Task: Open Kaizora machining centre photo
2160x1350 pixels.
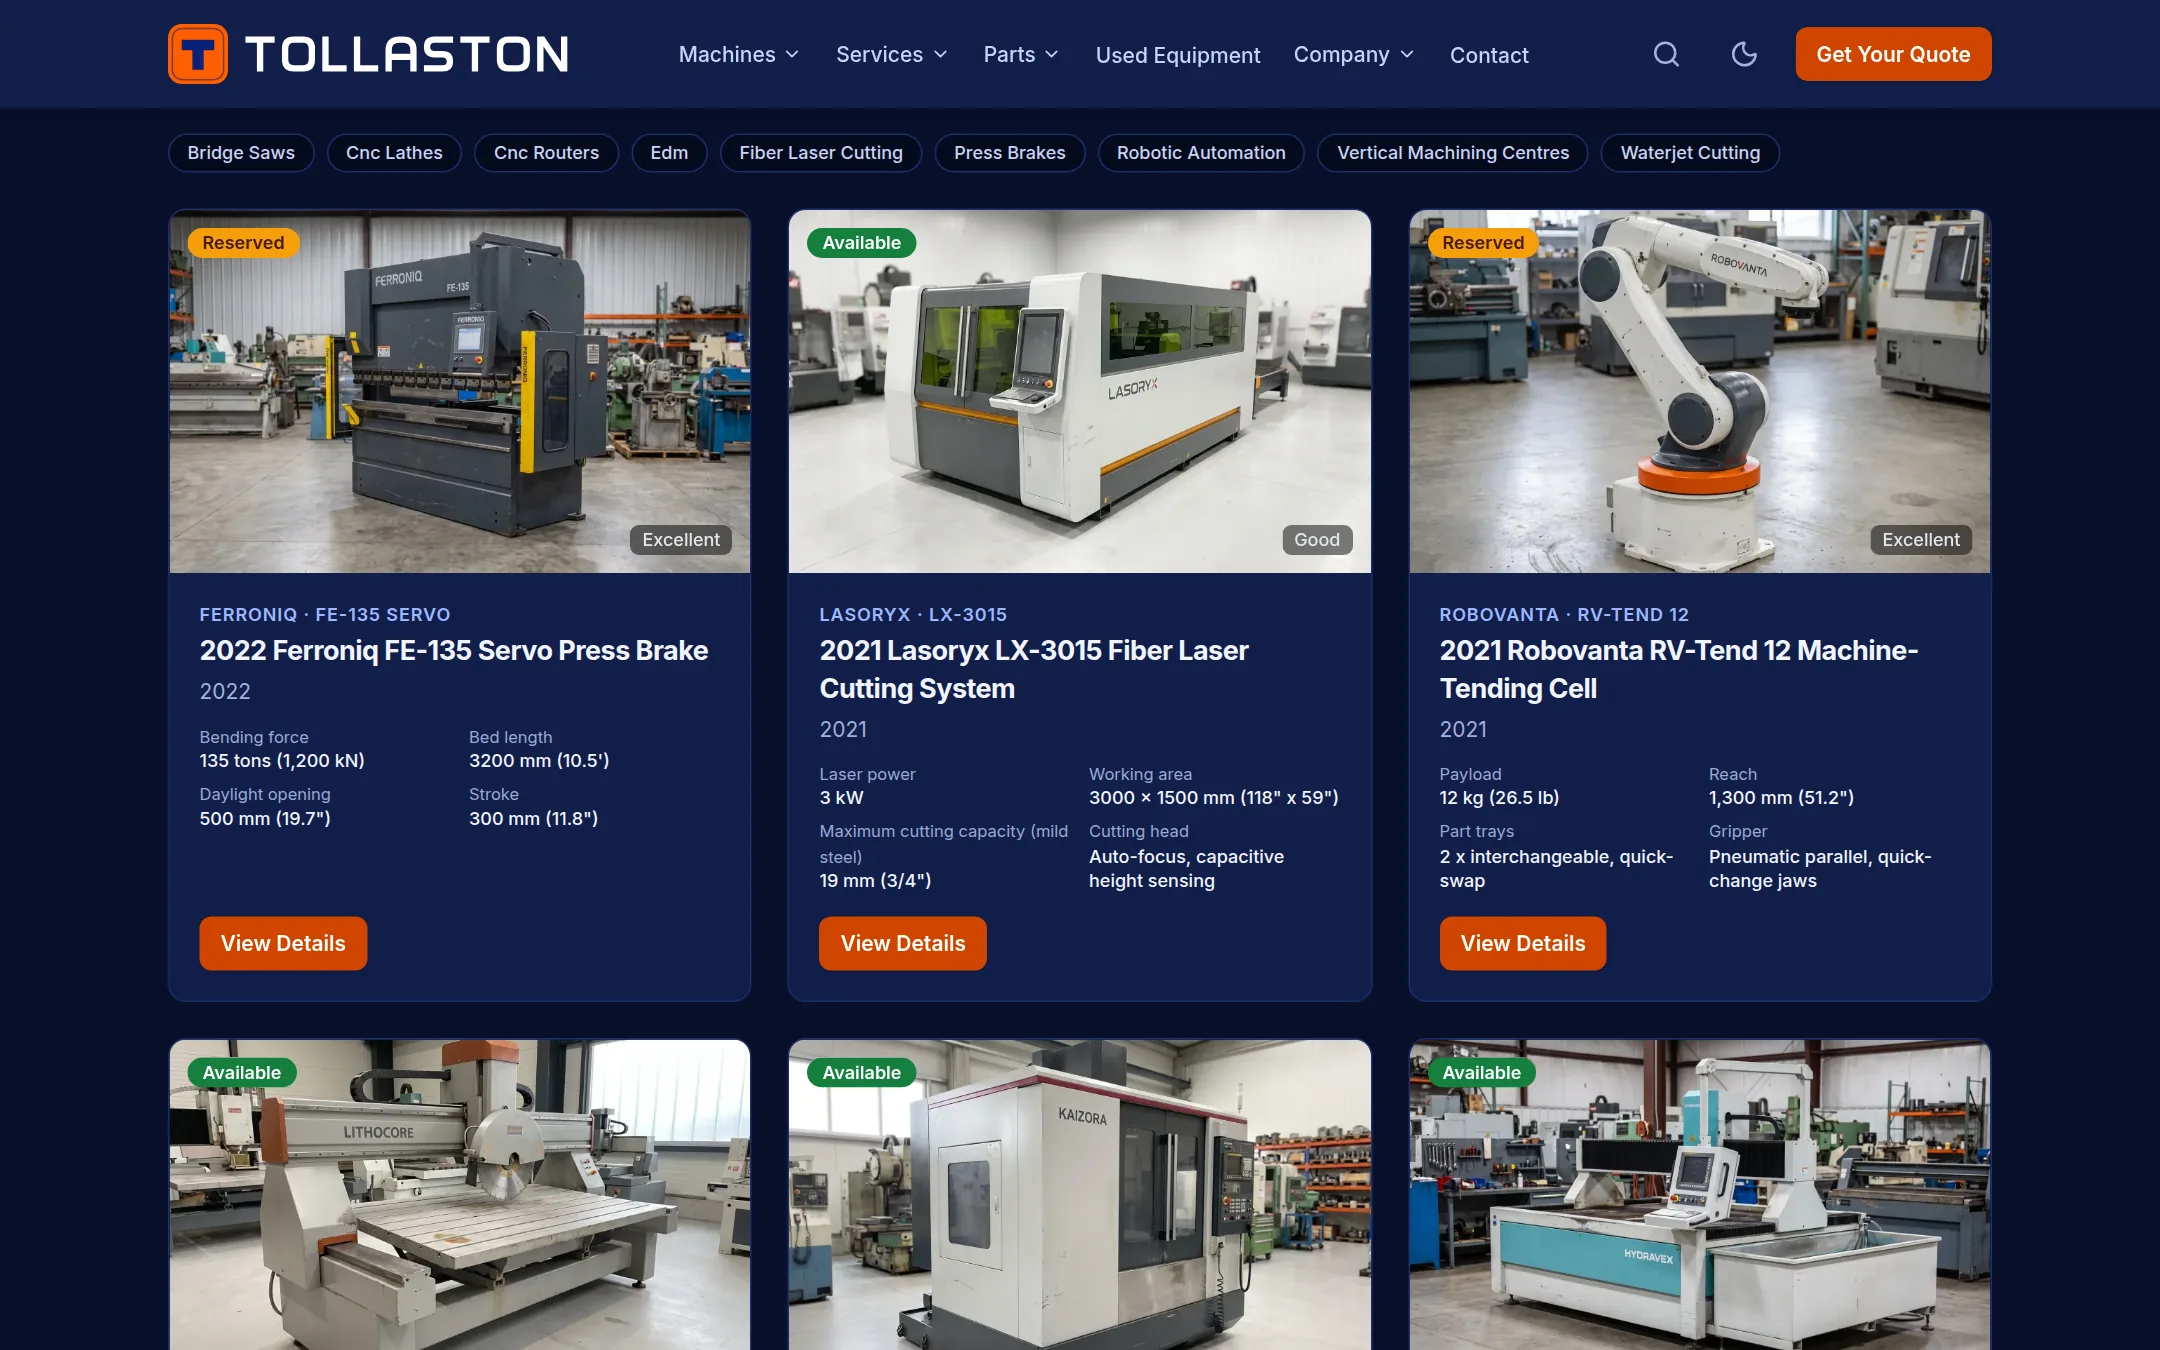Action: tap(1080, 1195)
